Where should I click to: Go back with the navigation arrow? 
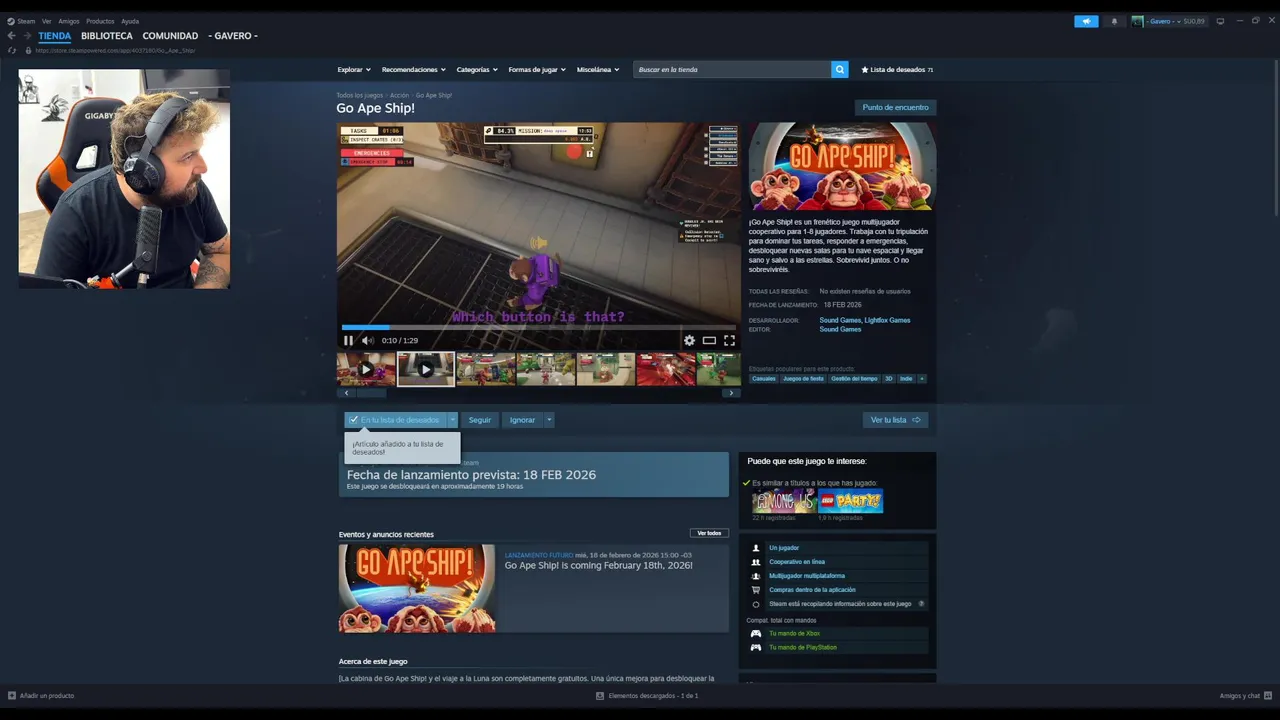[x=12, y=36]
